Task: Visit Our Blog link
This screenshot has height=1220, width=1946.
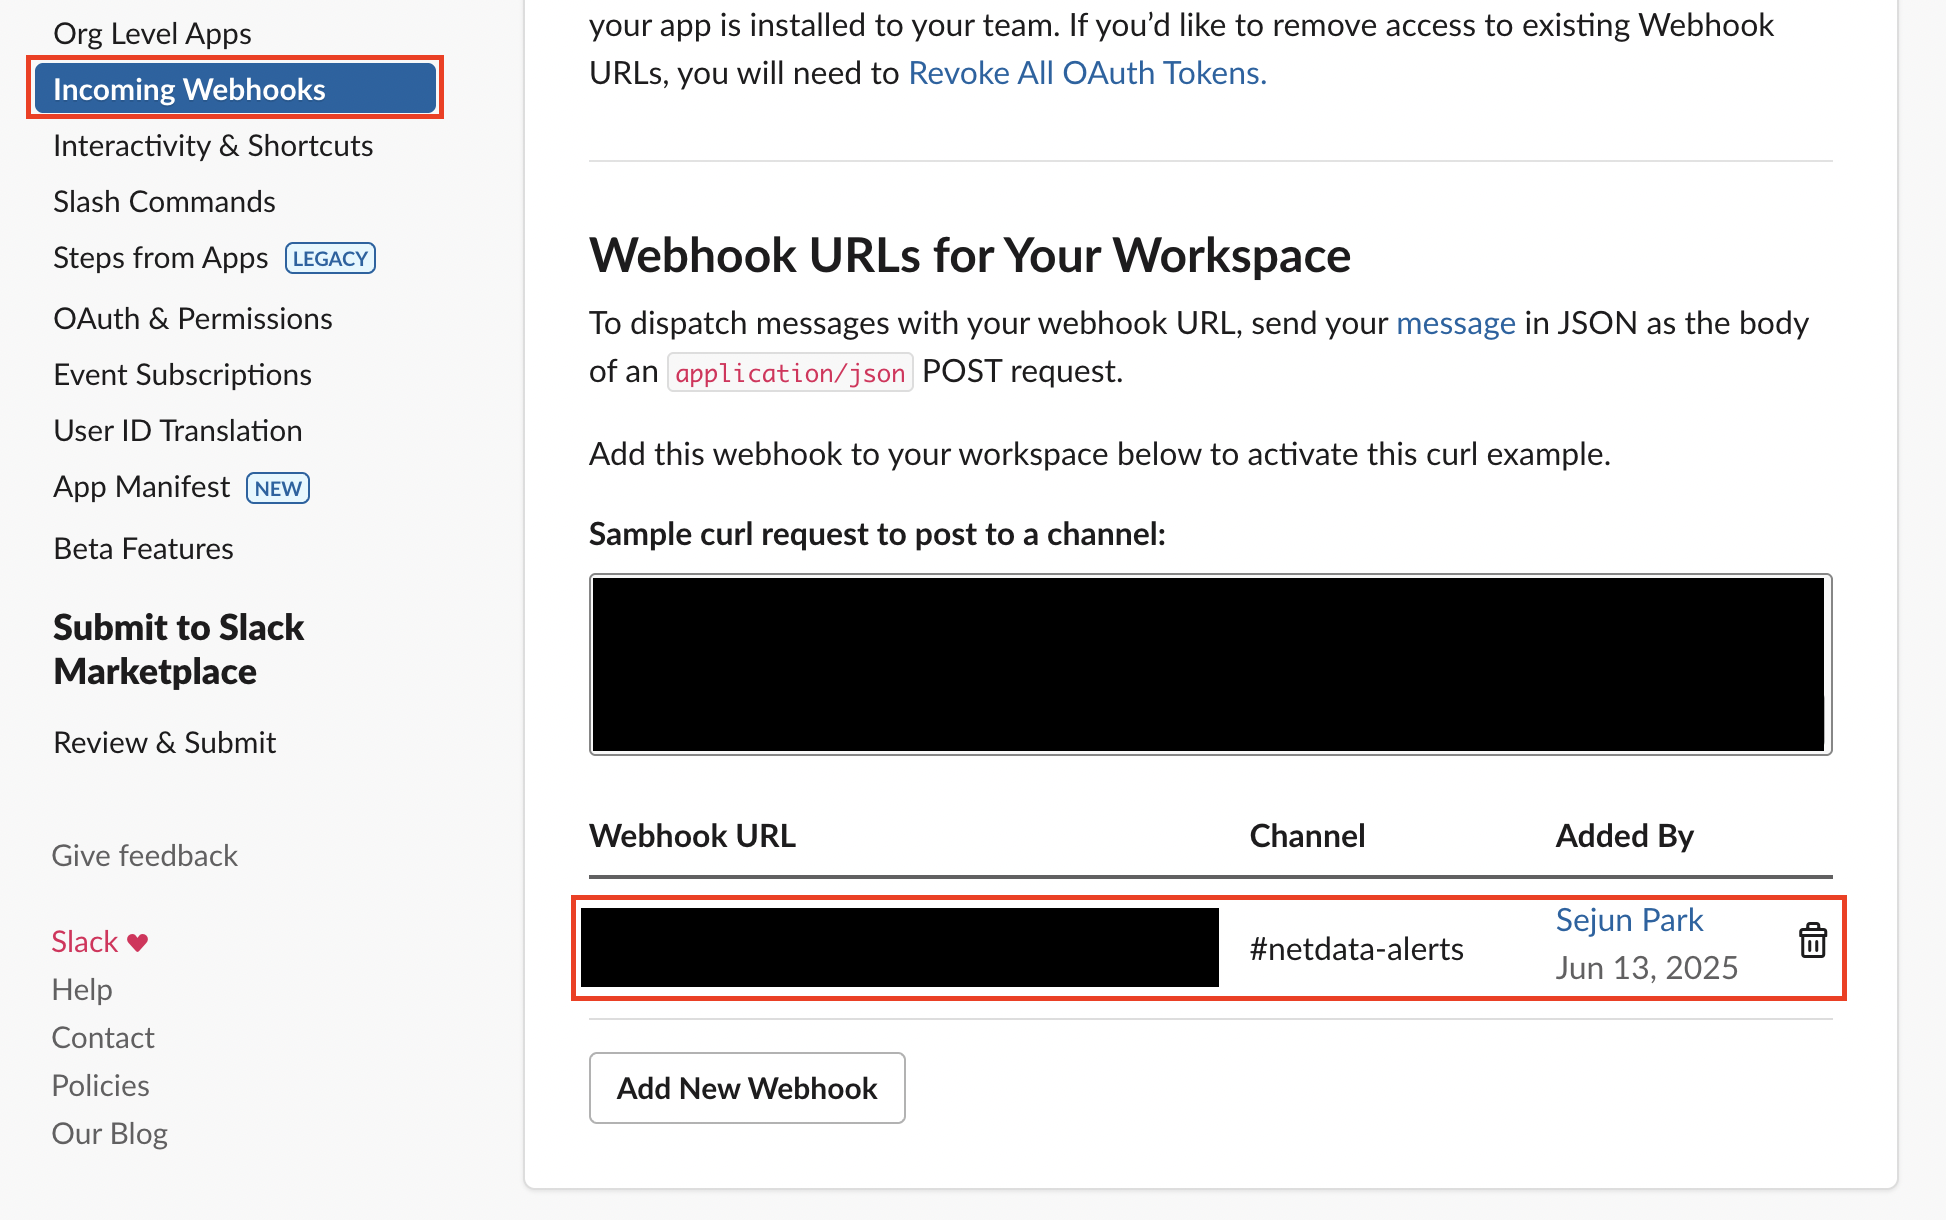Action: coord(109,1133)
